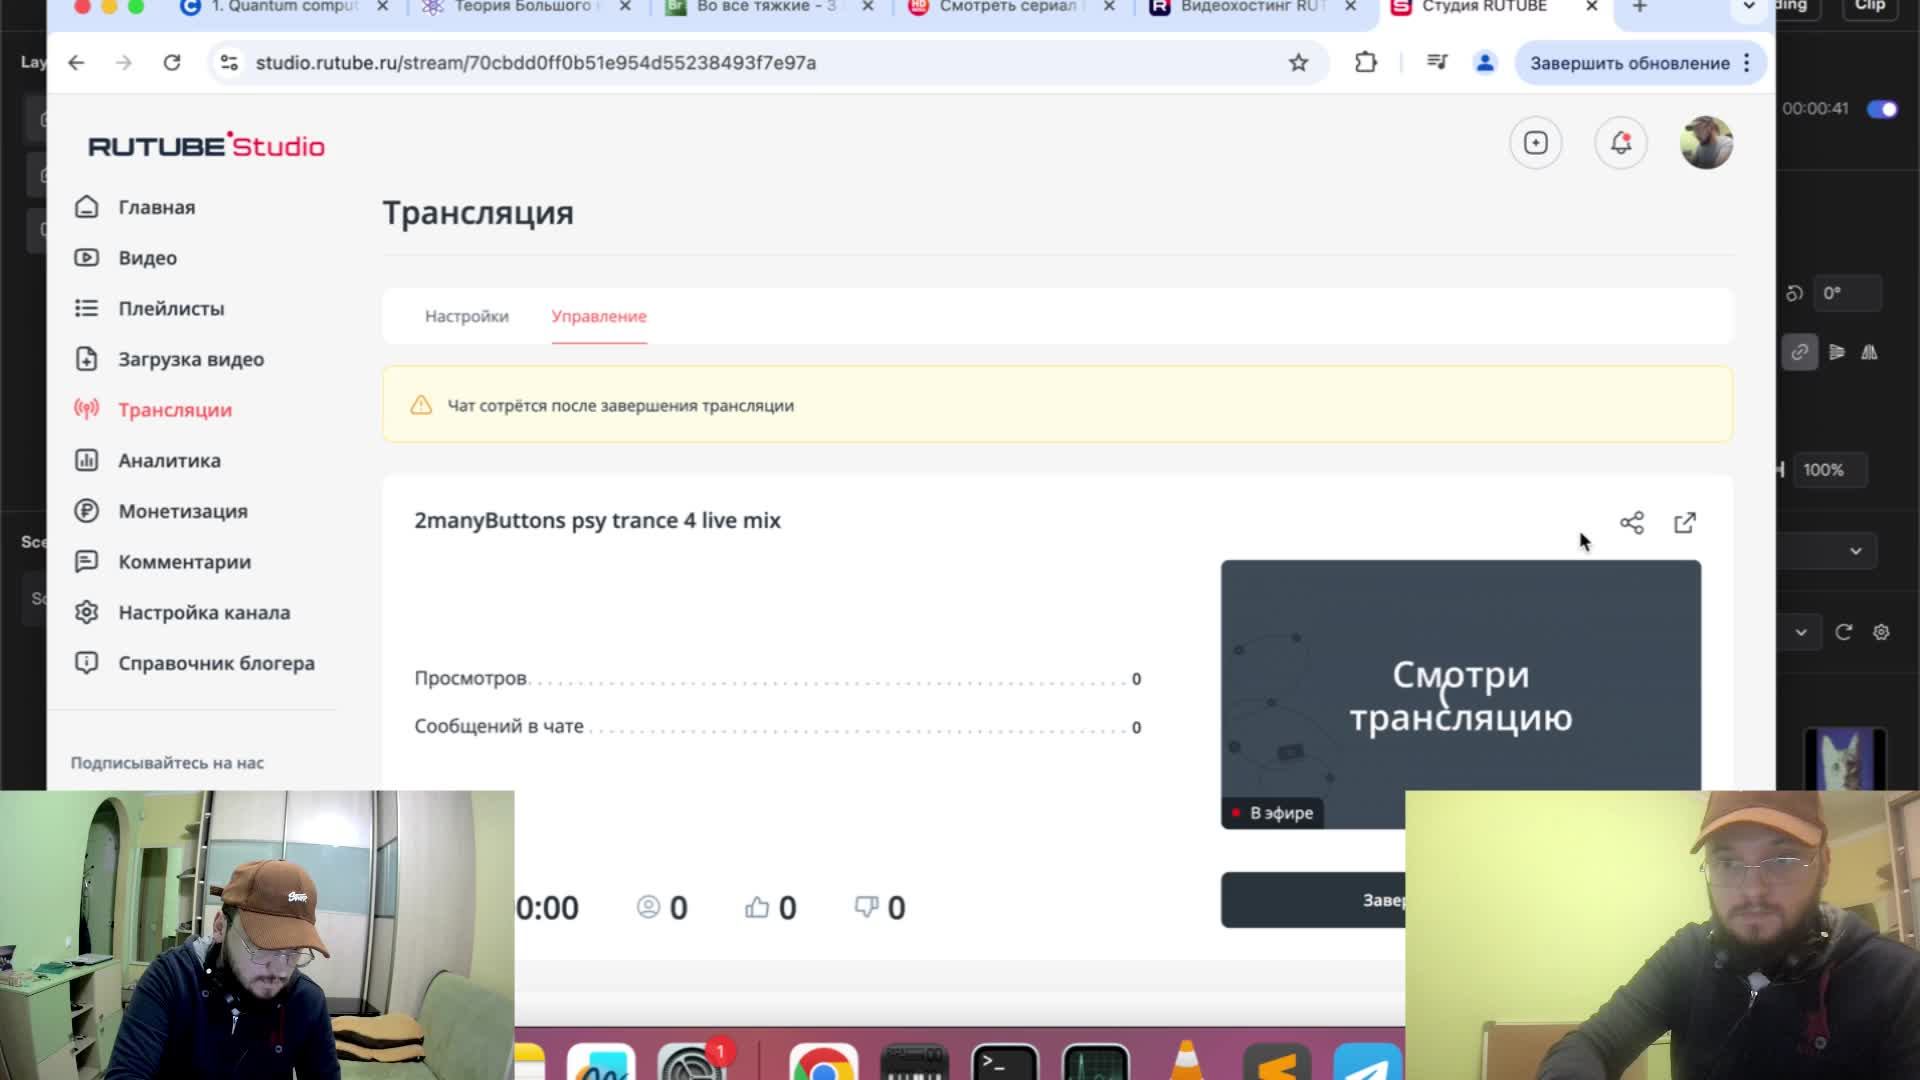This screenshot has height=1080, width=1920.
Task: View site information icon in address bar
Action: tap(229, 63)
